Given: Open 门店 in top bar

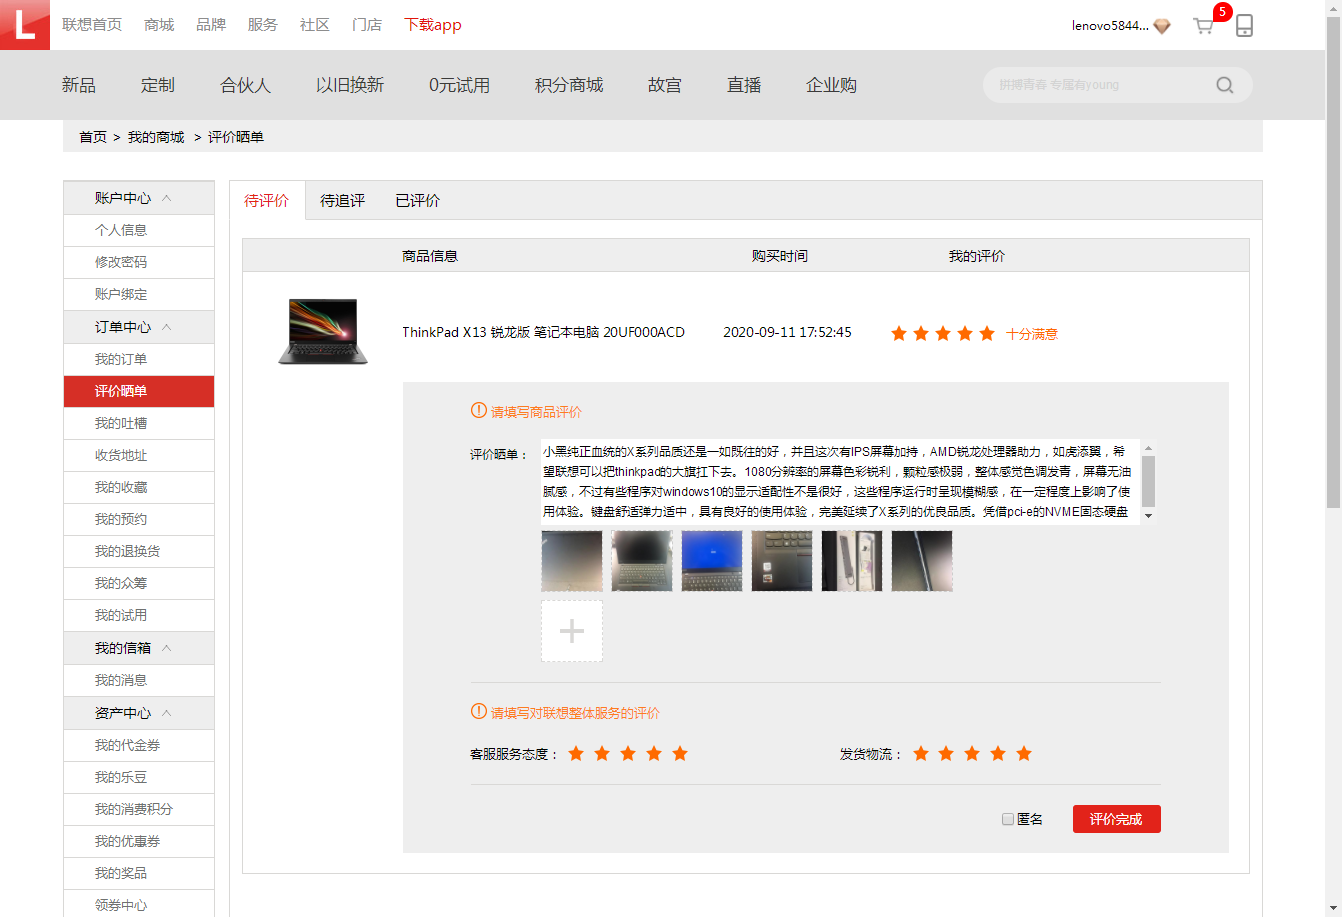Looking at the screenshot, I should tap(367, 25).
